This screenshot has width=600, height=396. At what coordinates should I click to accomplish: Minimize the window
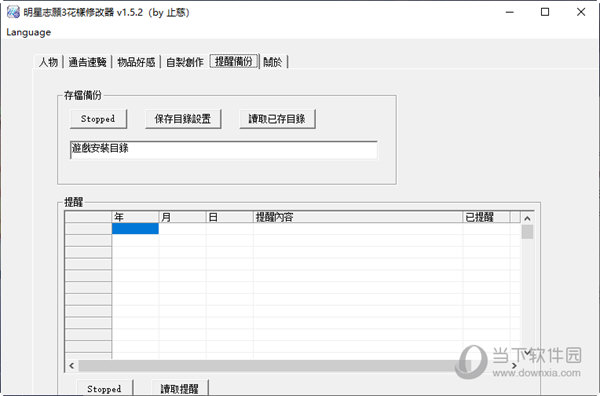click(x=509, y=12)
